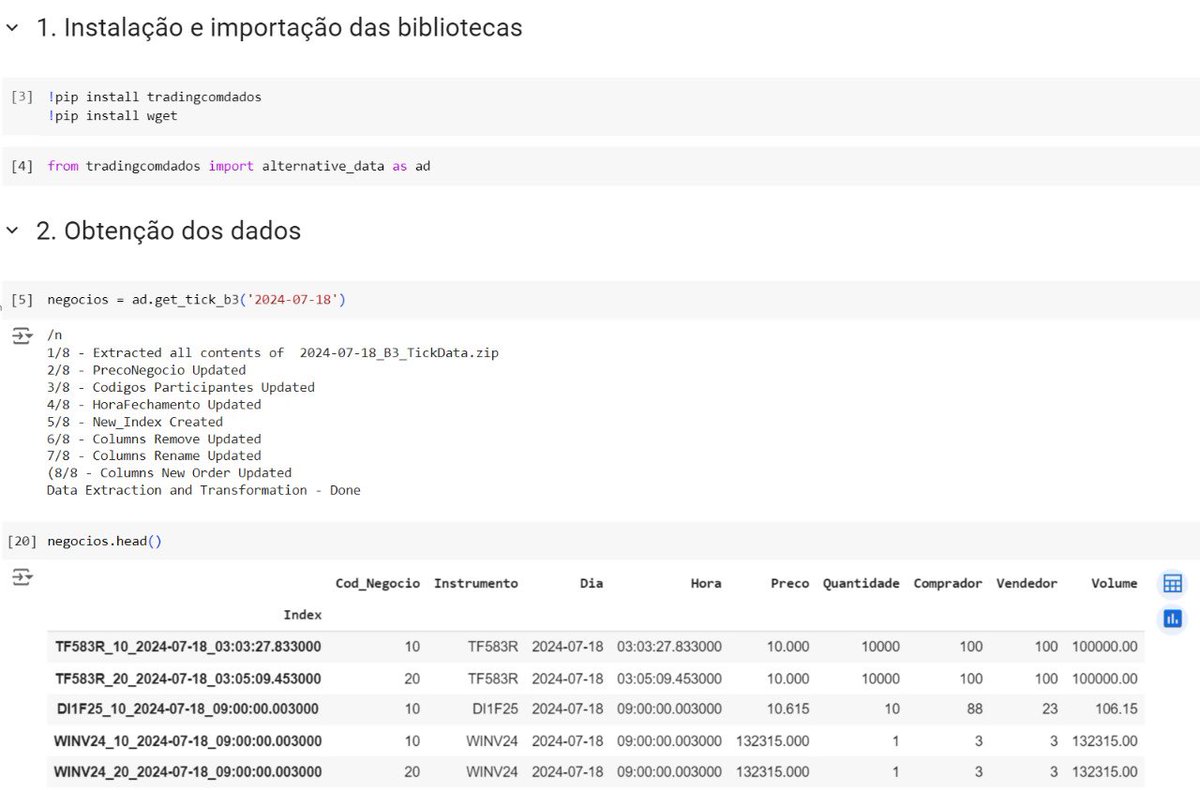Run cell [3] with pip install

point(22,97)
